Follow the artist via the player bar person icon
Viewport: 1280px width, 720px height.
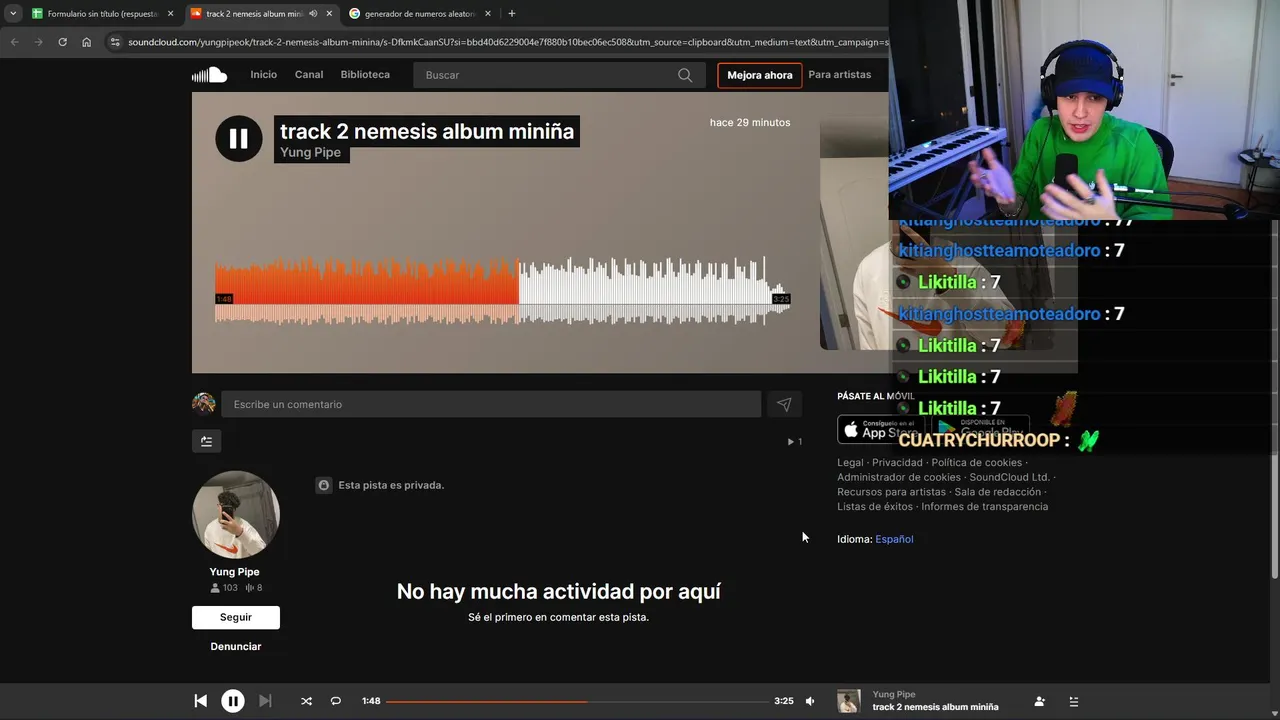(1040, 701)
